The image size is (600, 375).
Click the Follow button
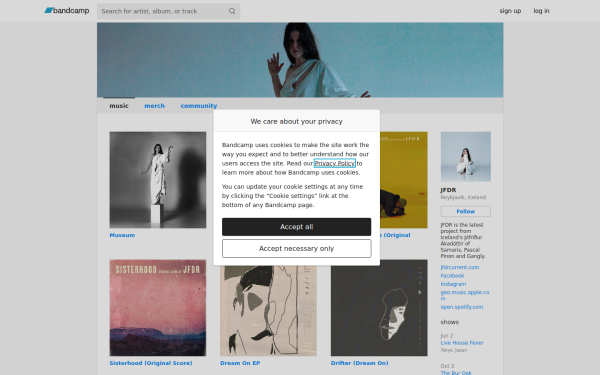click(x=466, y=211)
